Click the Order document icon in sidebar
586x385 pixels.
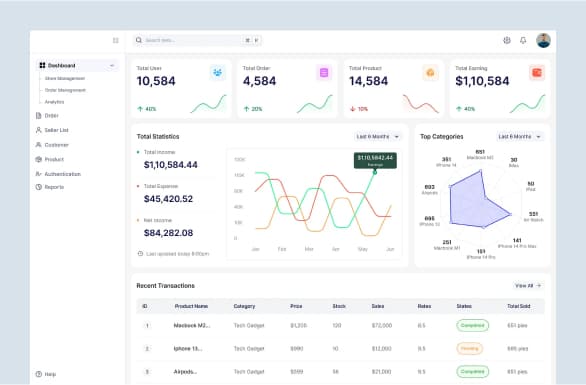[x=38, y=116]
